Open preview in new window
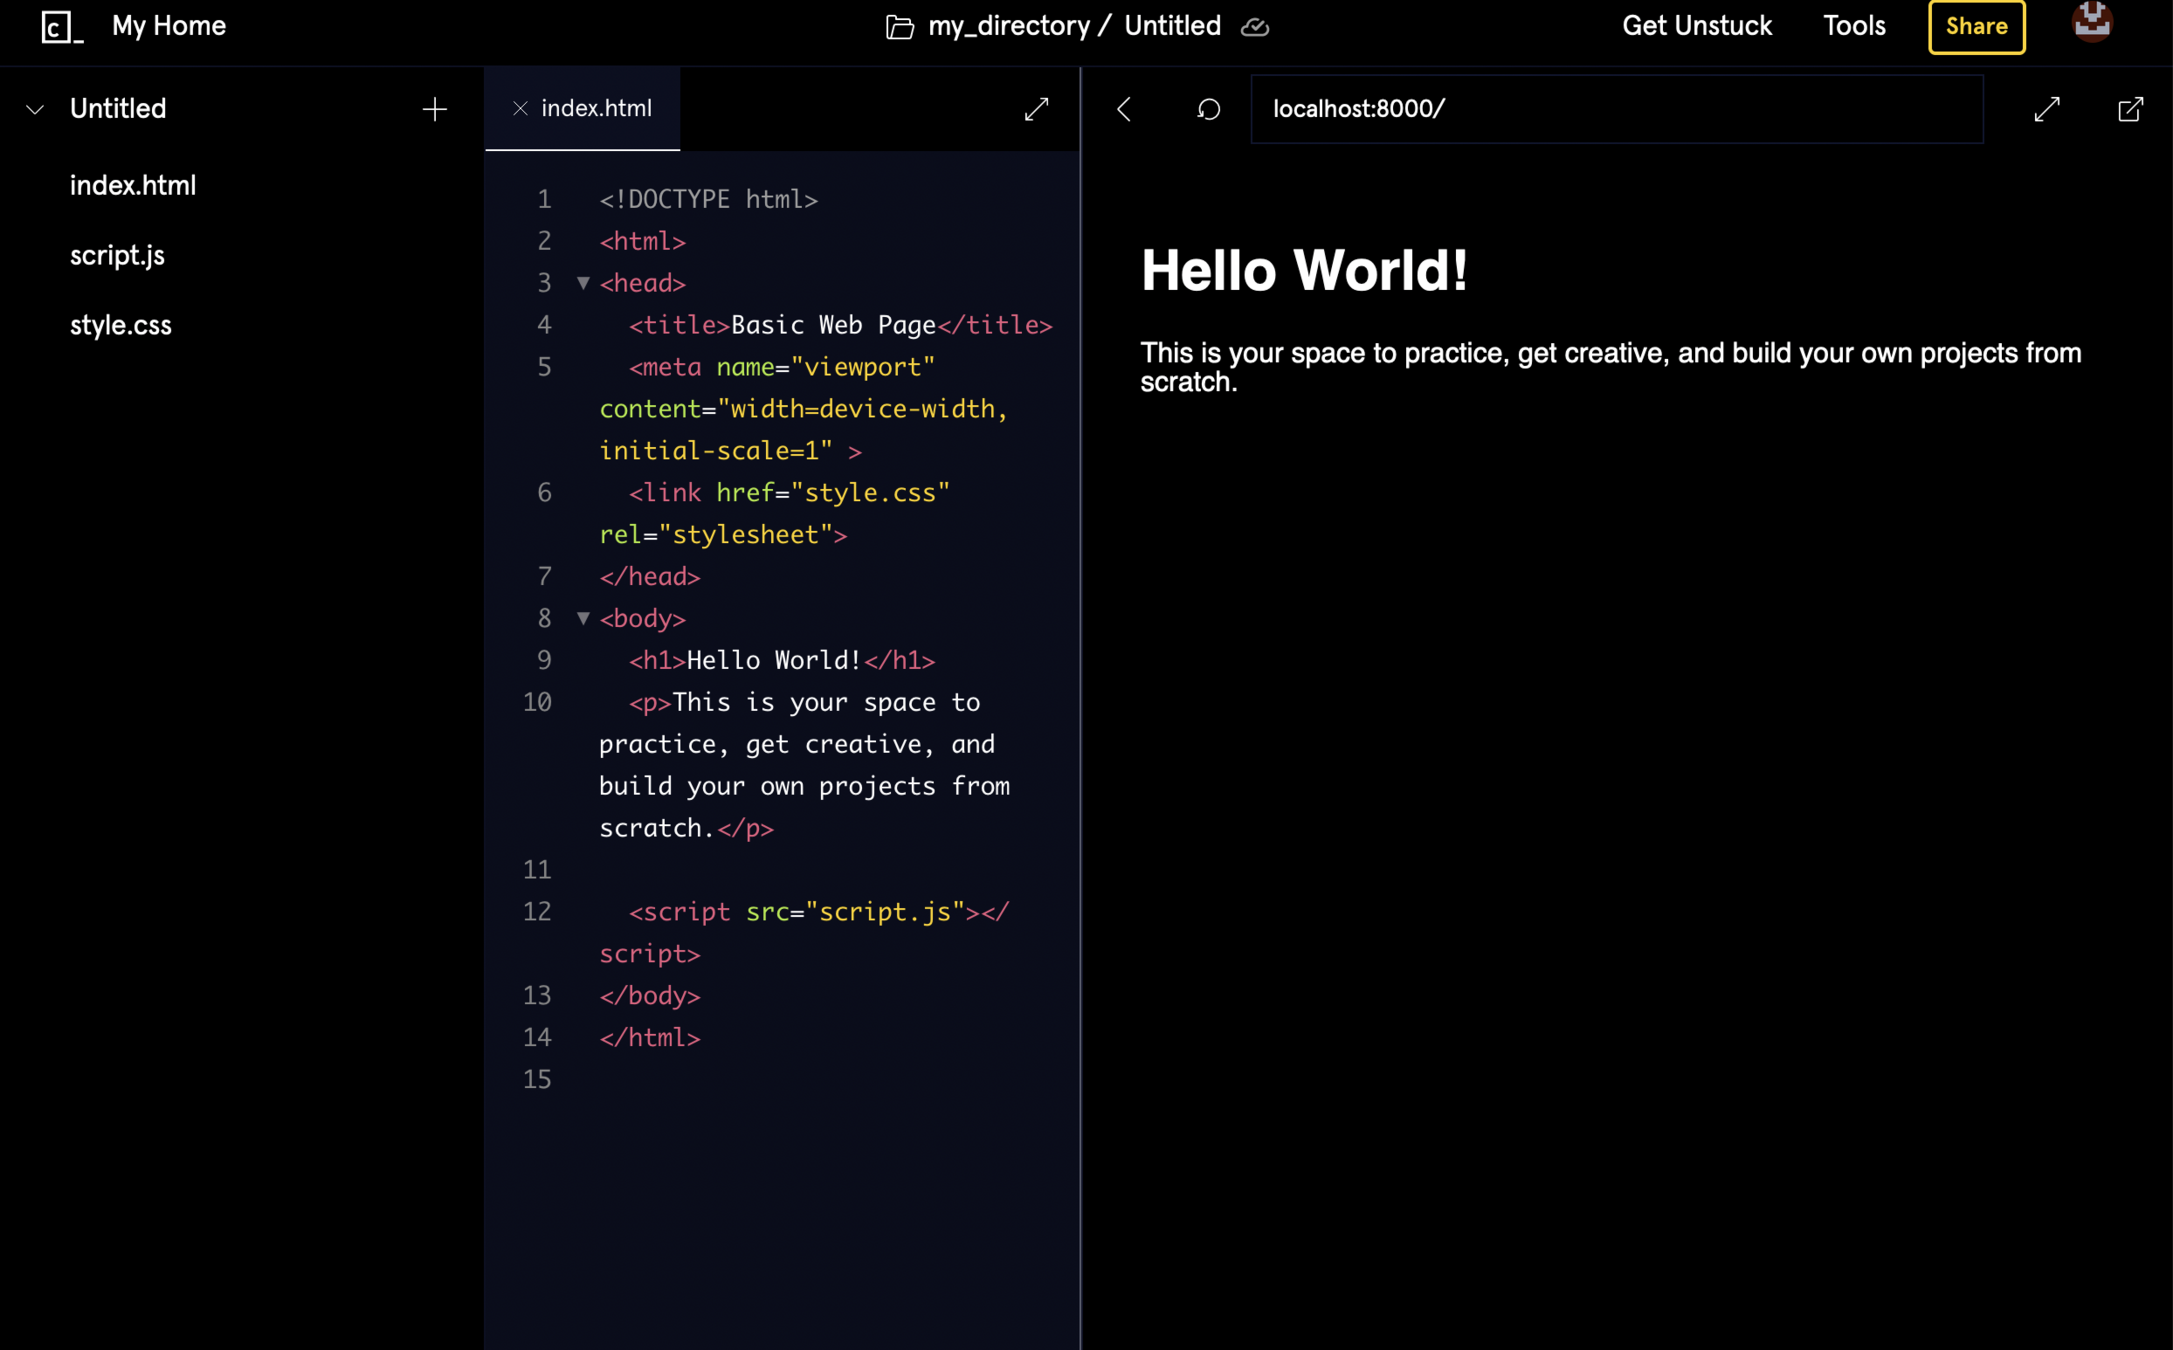The height and width of the screenshot is (1350, 2173). click(x=2130, y=109)
